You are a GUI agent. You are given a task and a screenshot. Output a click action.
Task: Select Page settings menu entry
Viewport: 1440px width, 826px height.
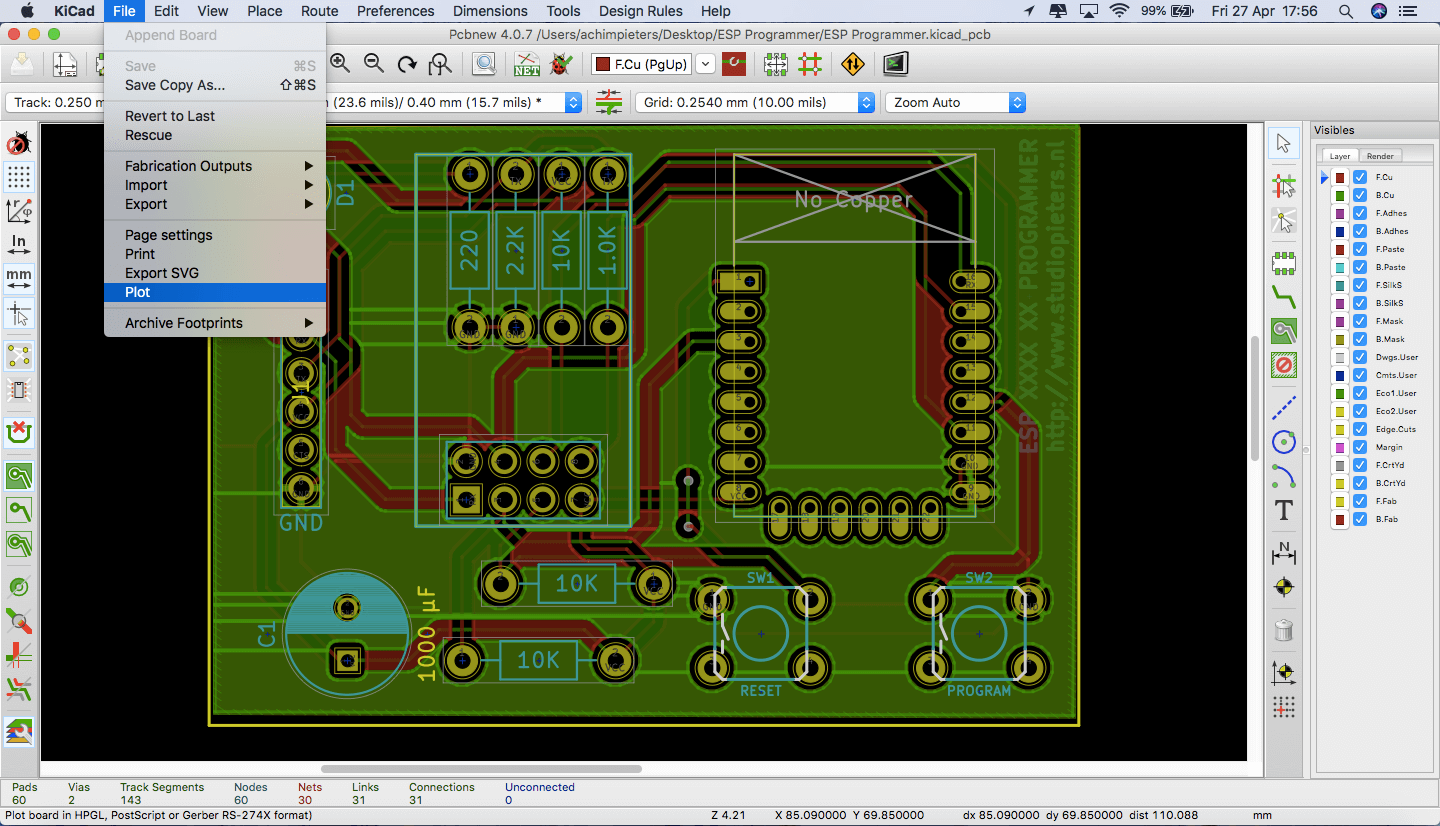point(215,235)
